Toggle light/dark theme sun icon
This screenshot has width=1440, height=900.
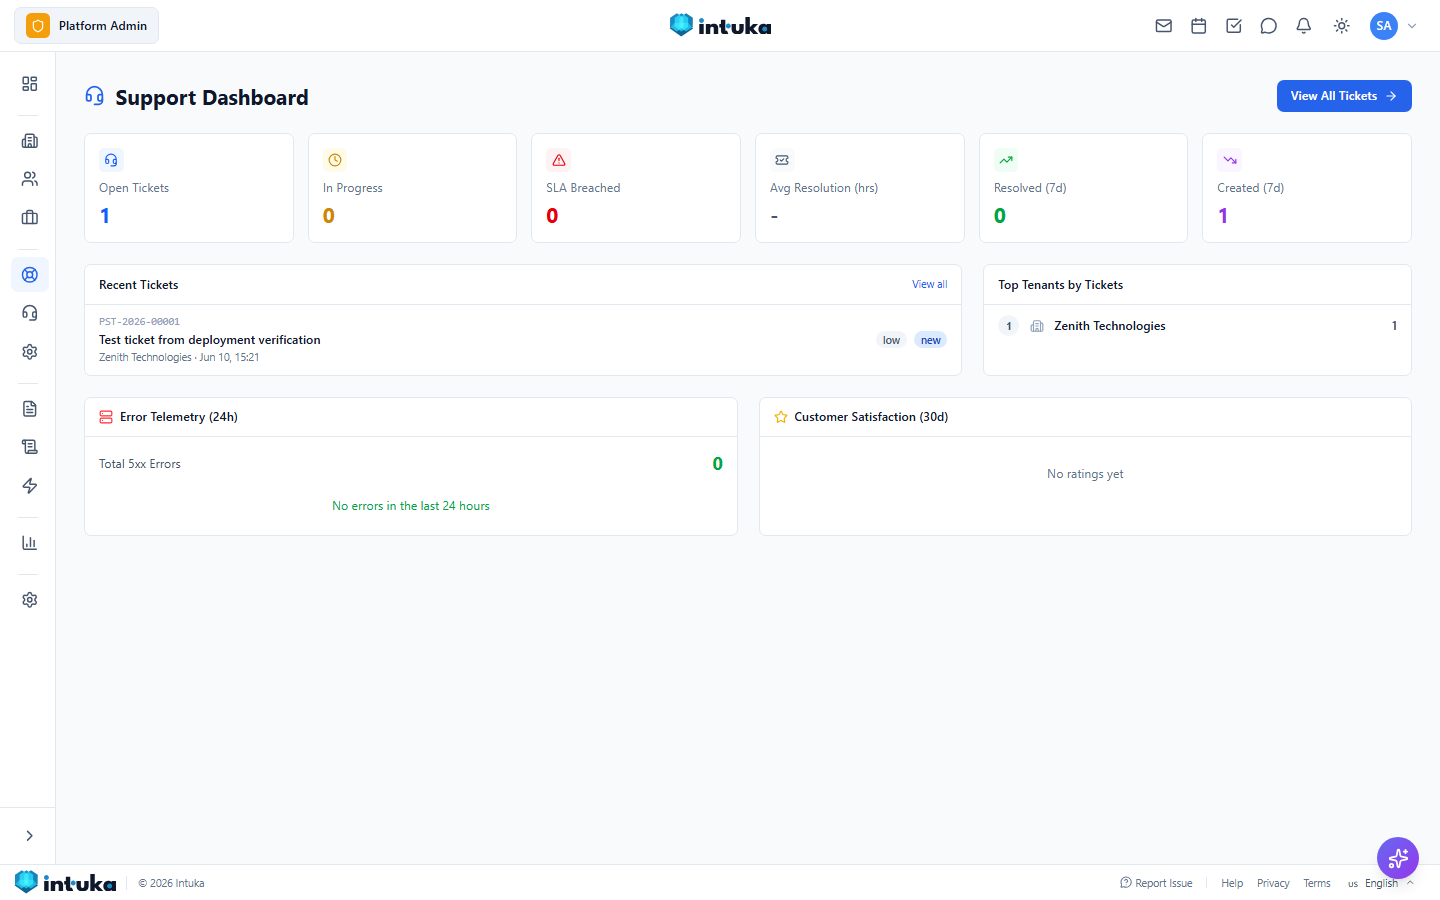pyautogui.click(x=1341, y=26)
